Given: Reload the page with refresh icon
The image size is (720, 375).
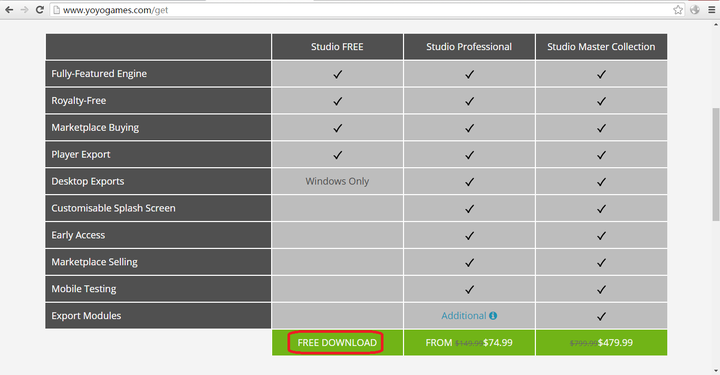Looking at the screenshot, I should pyautogui.click(x=40, y=10).
